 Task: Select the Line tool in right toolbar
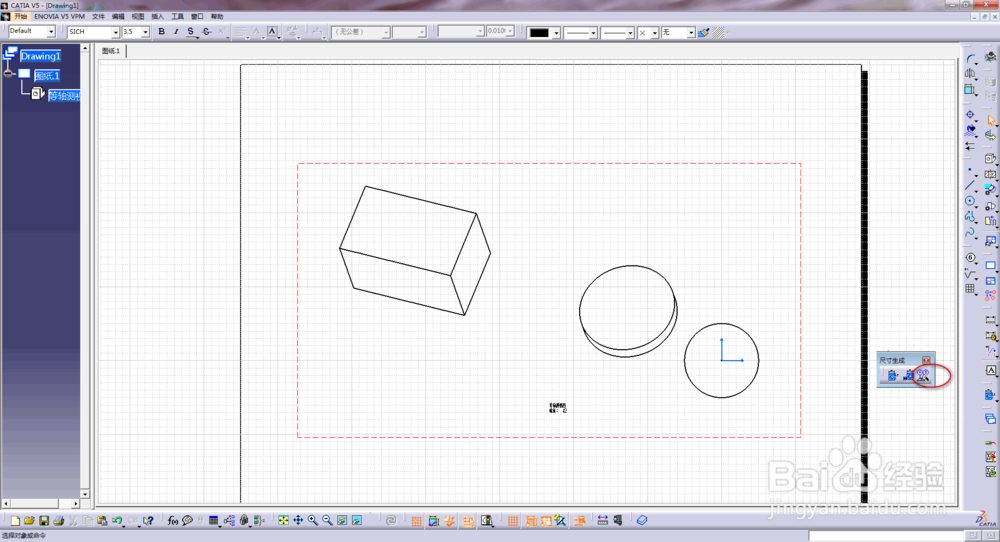coord(970,185)
